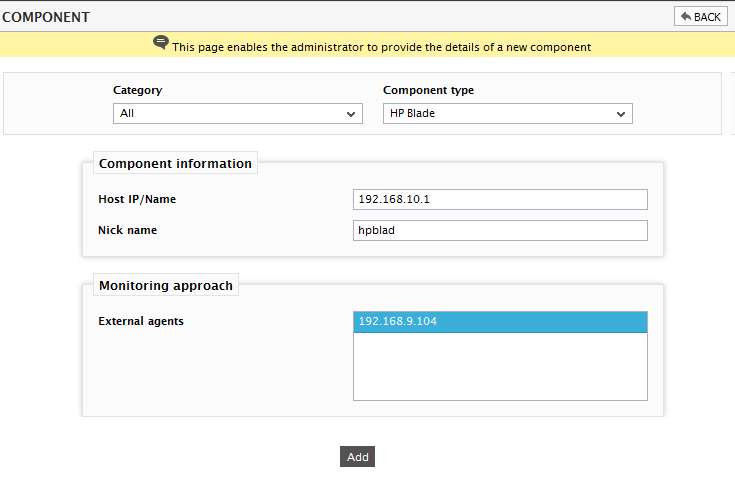Viewport: 735px width, 490px height.
Task: Click empty area of External agents listbox
Action: pos(500,366)
